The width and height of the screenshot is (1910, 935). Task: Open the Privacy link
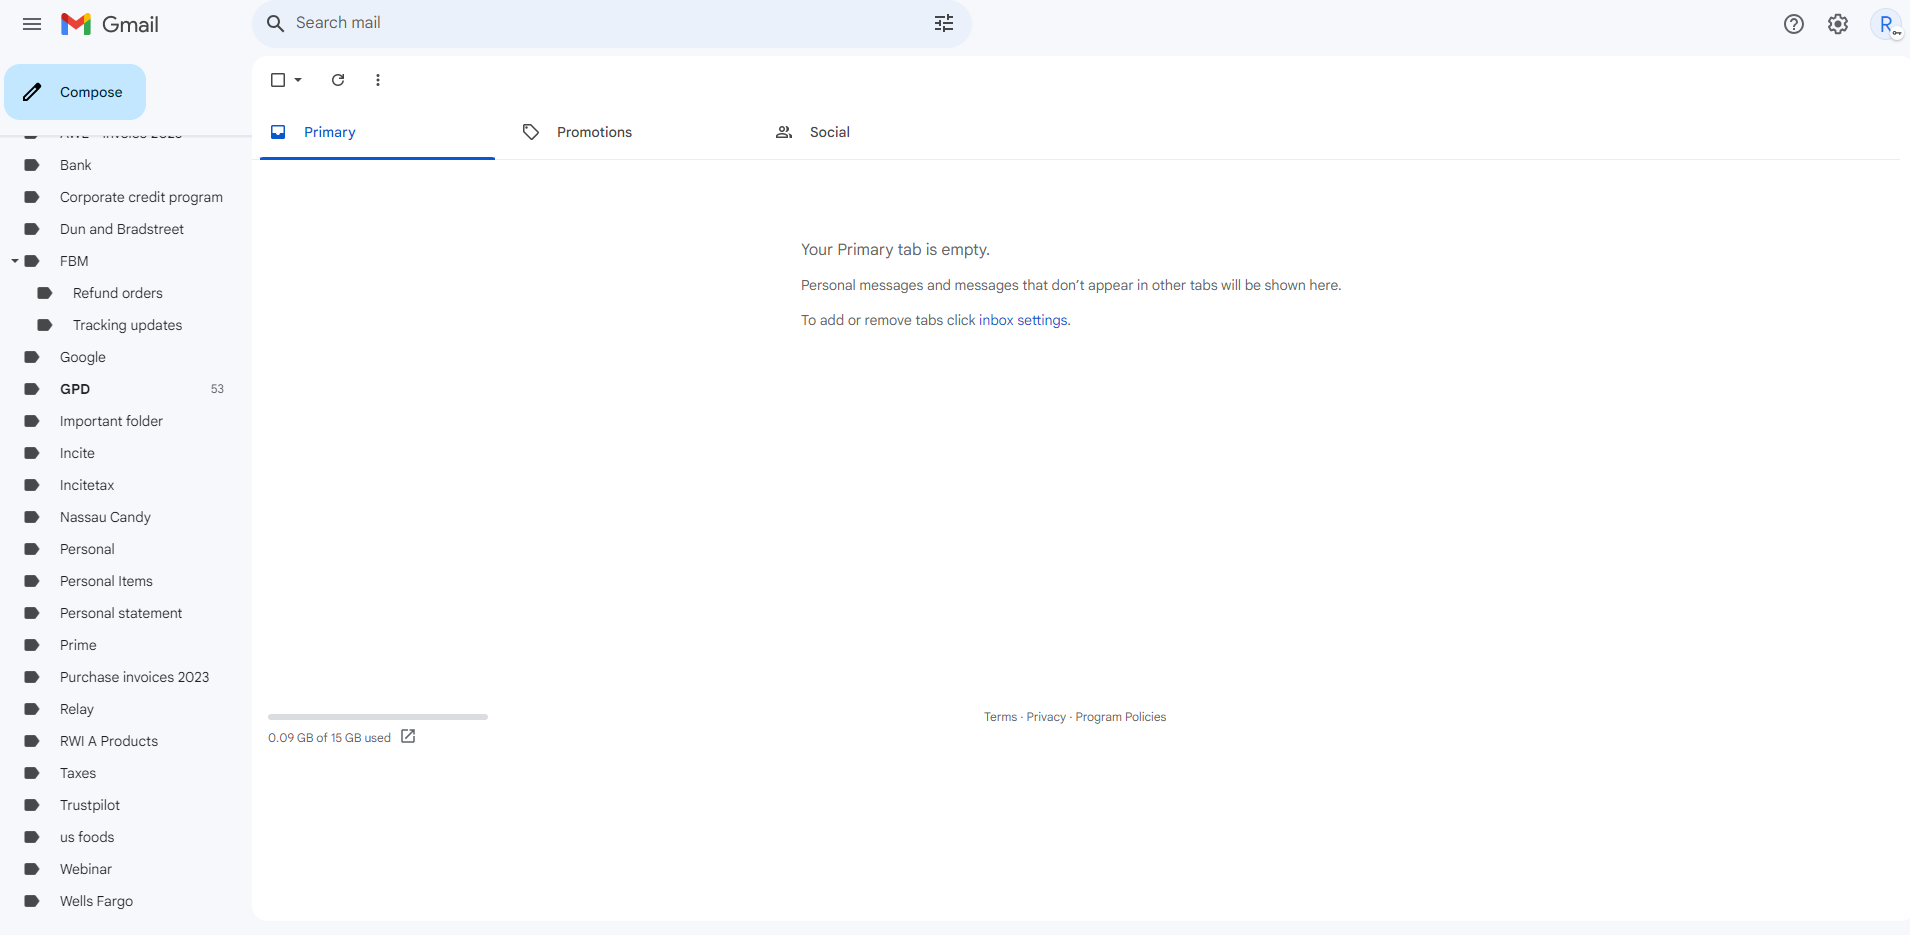[x=1046, y=717]
